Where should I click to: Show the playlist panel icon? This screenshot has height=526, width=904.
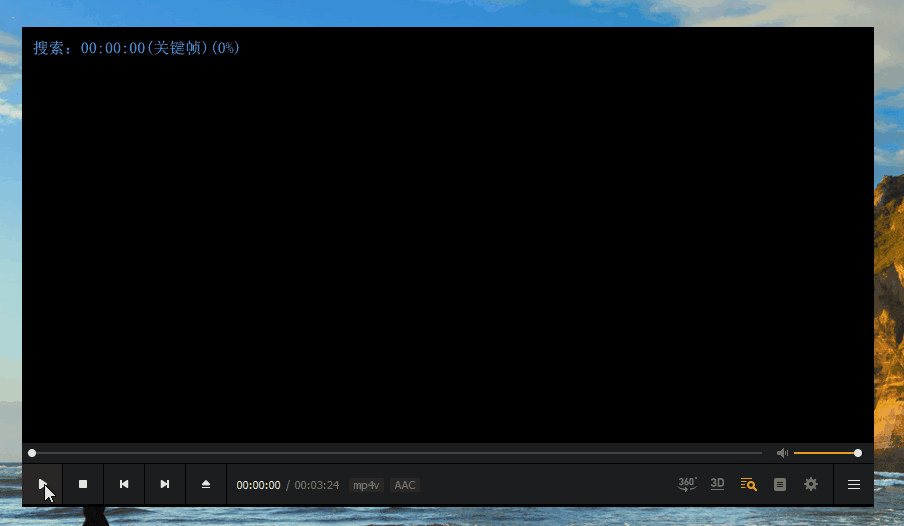point(779,484)
